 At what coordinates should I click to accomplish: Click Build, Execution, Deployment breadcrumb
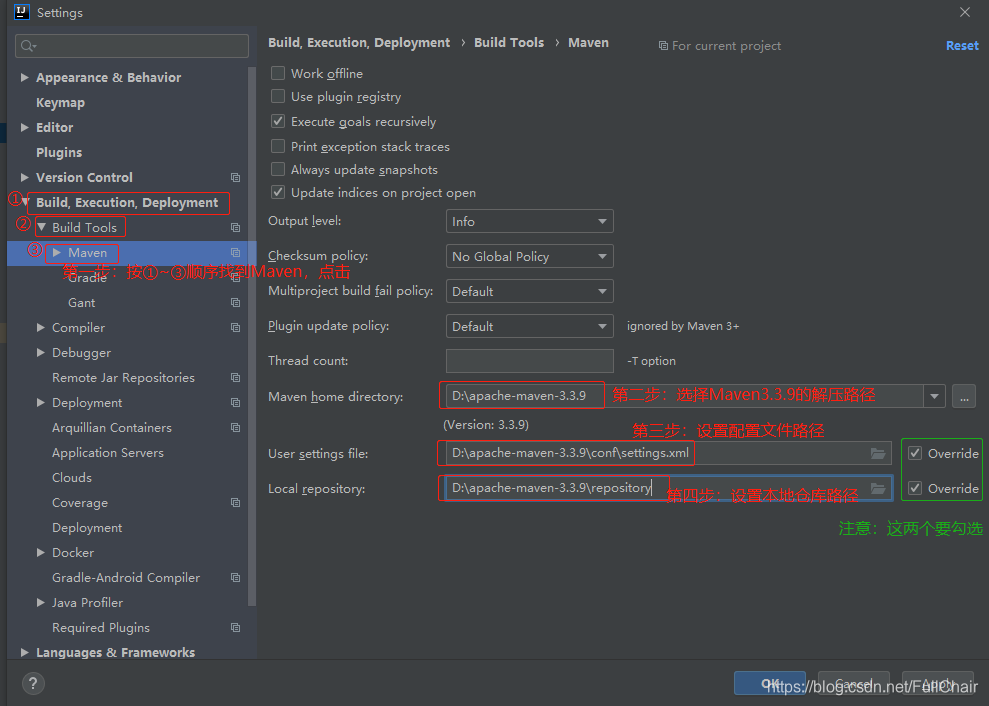359,42
